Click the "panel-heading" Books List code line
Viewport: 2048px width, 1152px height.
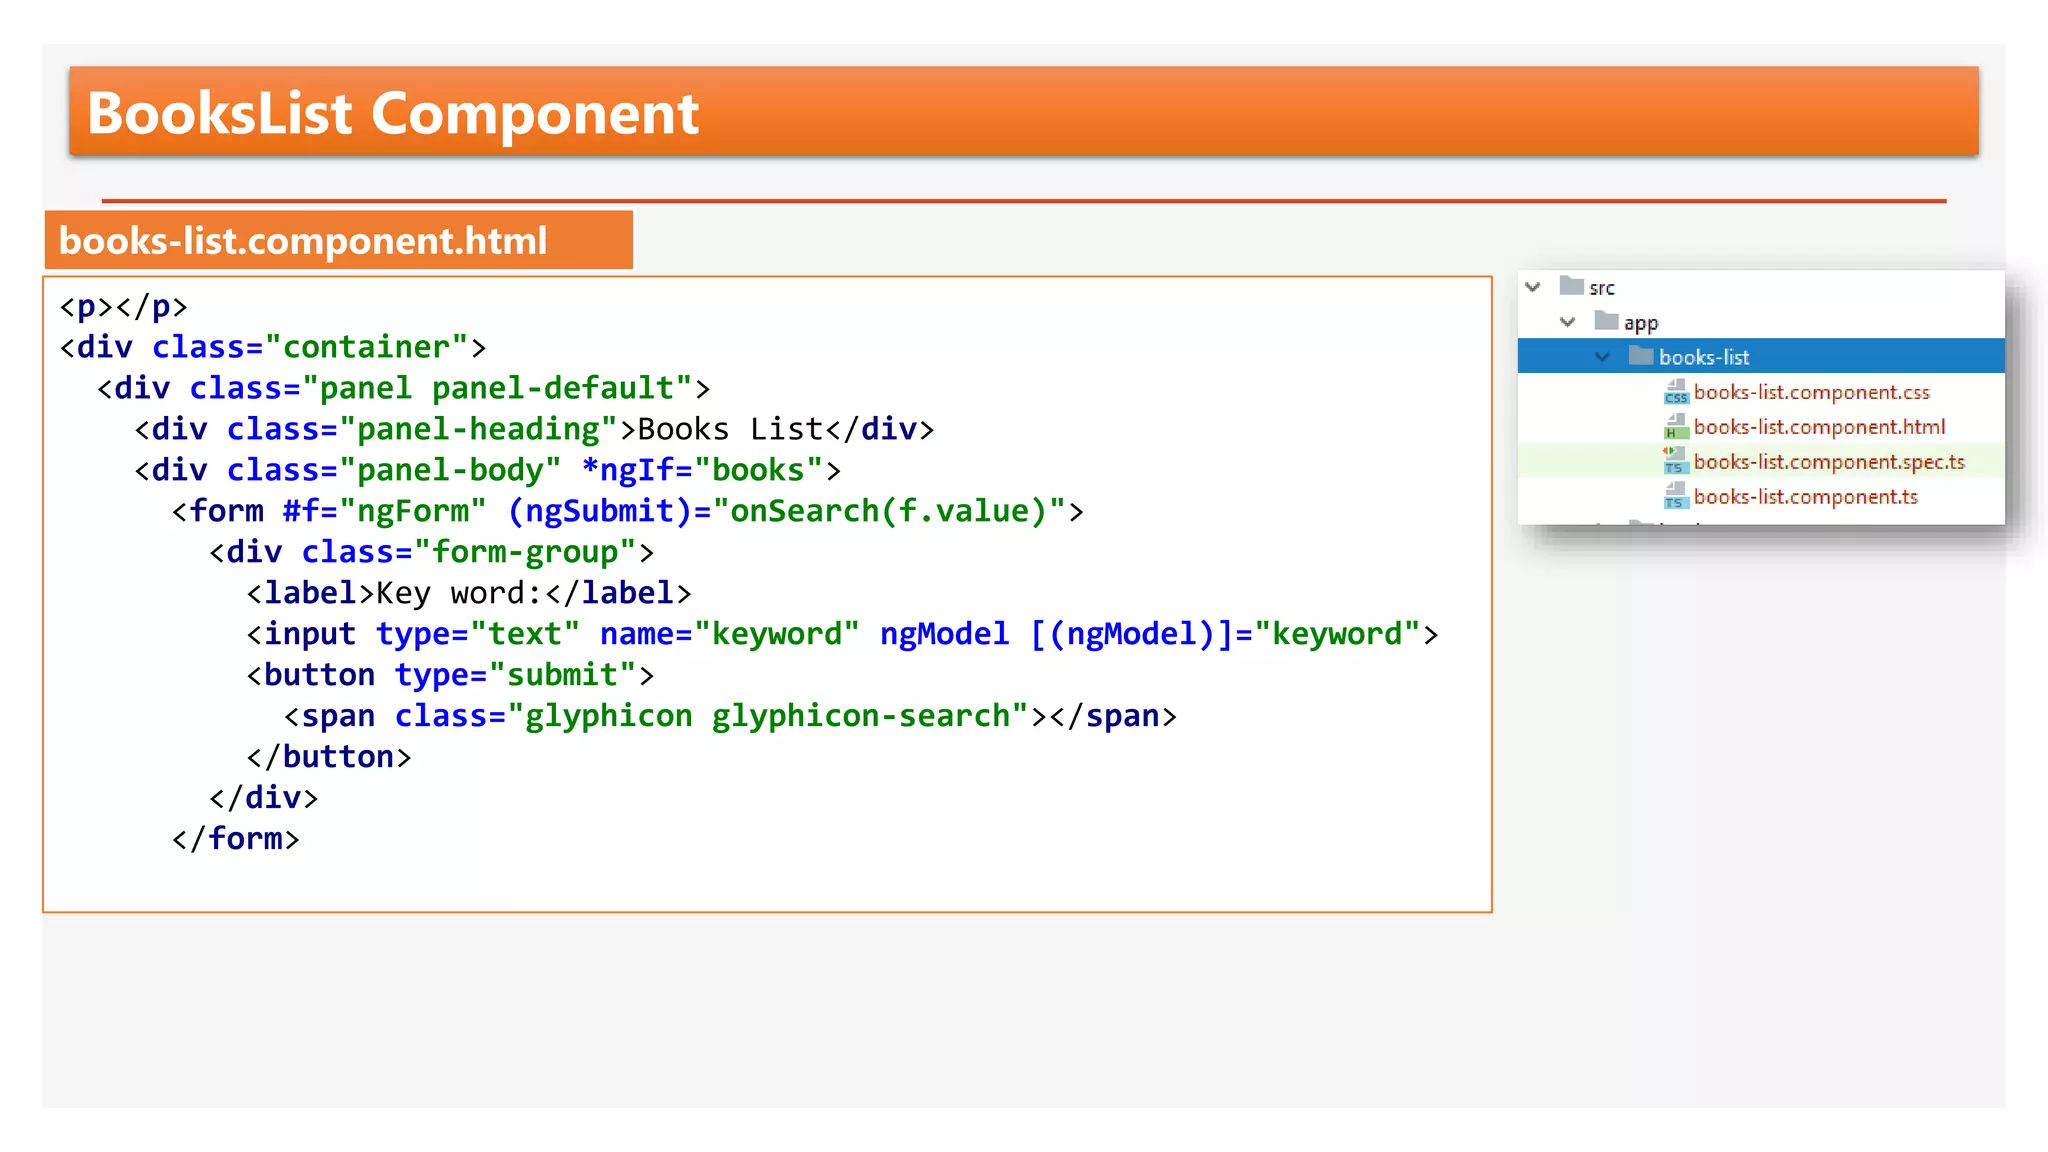coord(535,429)
